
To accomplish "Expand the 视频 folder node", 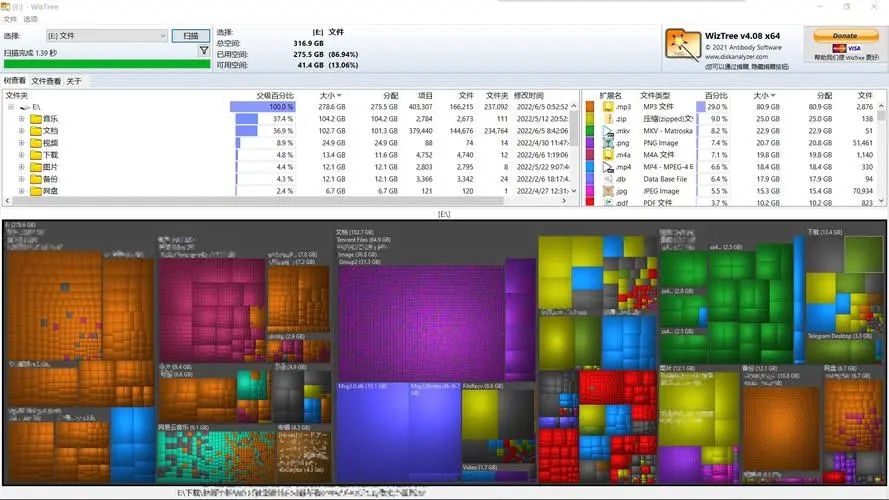I will pyautogui.click(x=22, y=143).
